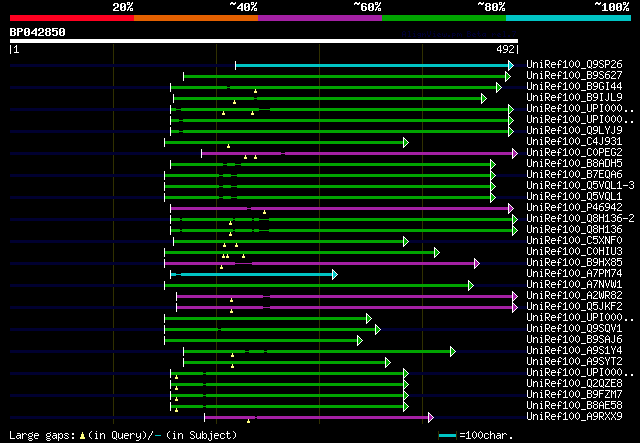The height and width of the screenshot is (443, 640).
Task: Click the yellow gap marker below the A9RXX9 bar
Action: 248,421
